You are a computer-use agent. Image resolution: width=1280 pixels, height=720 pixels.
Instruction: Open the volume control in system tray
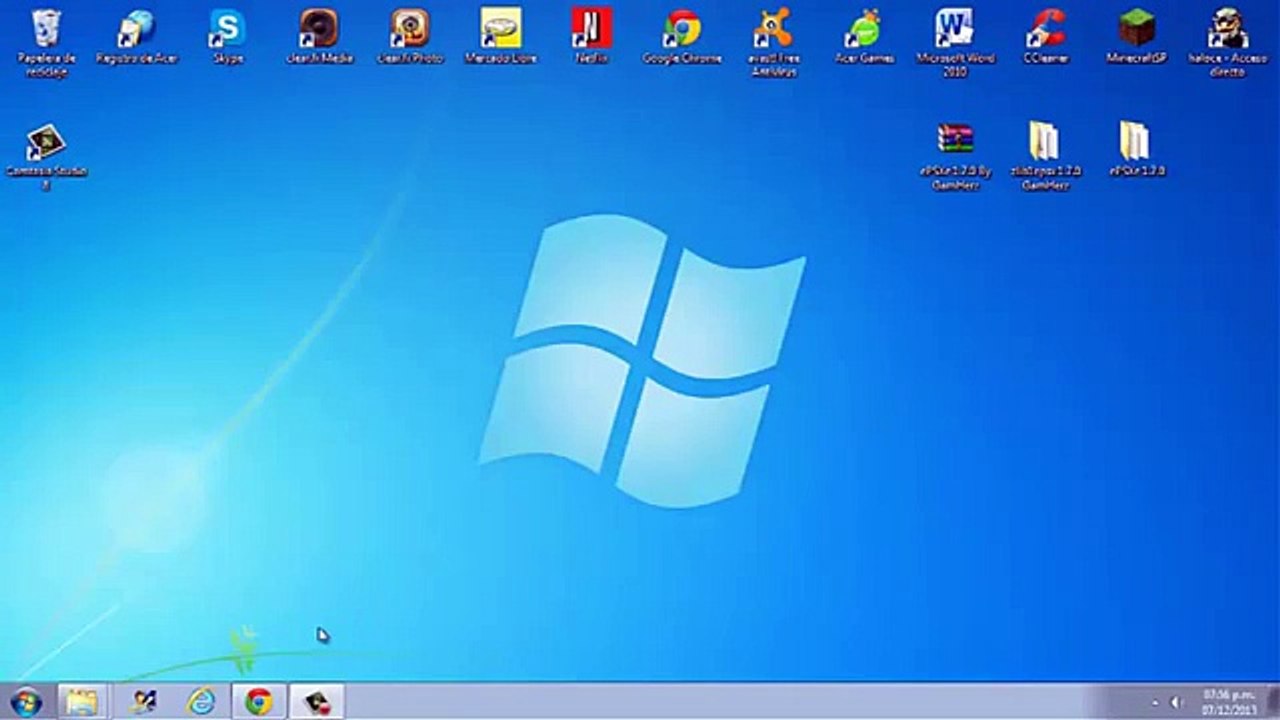tap(1176, 703)
